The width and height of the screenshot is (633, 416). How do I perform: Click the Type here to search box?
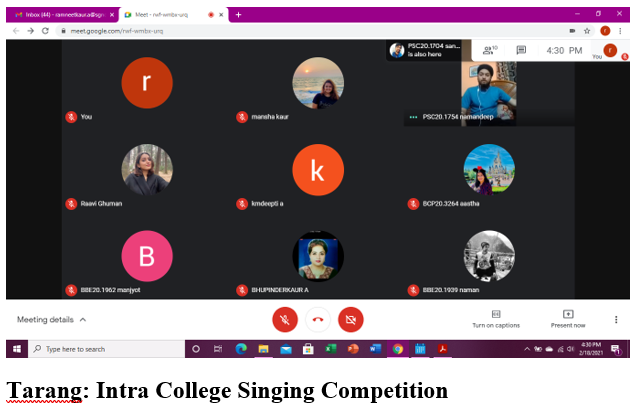107,349
